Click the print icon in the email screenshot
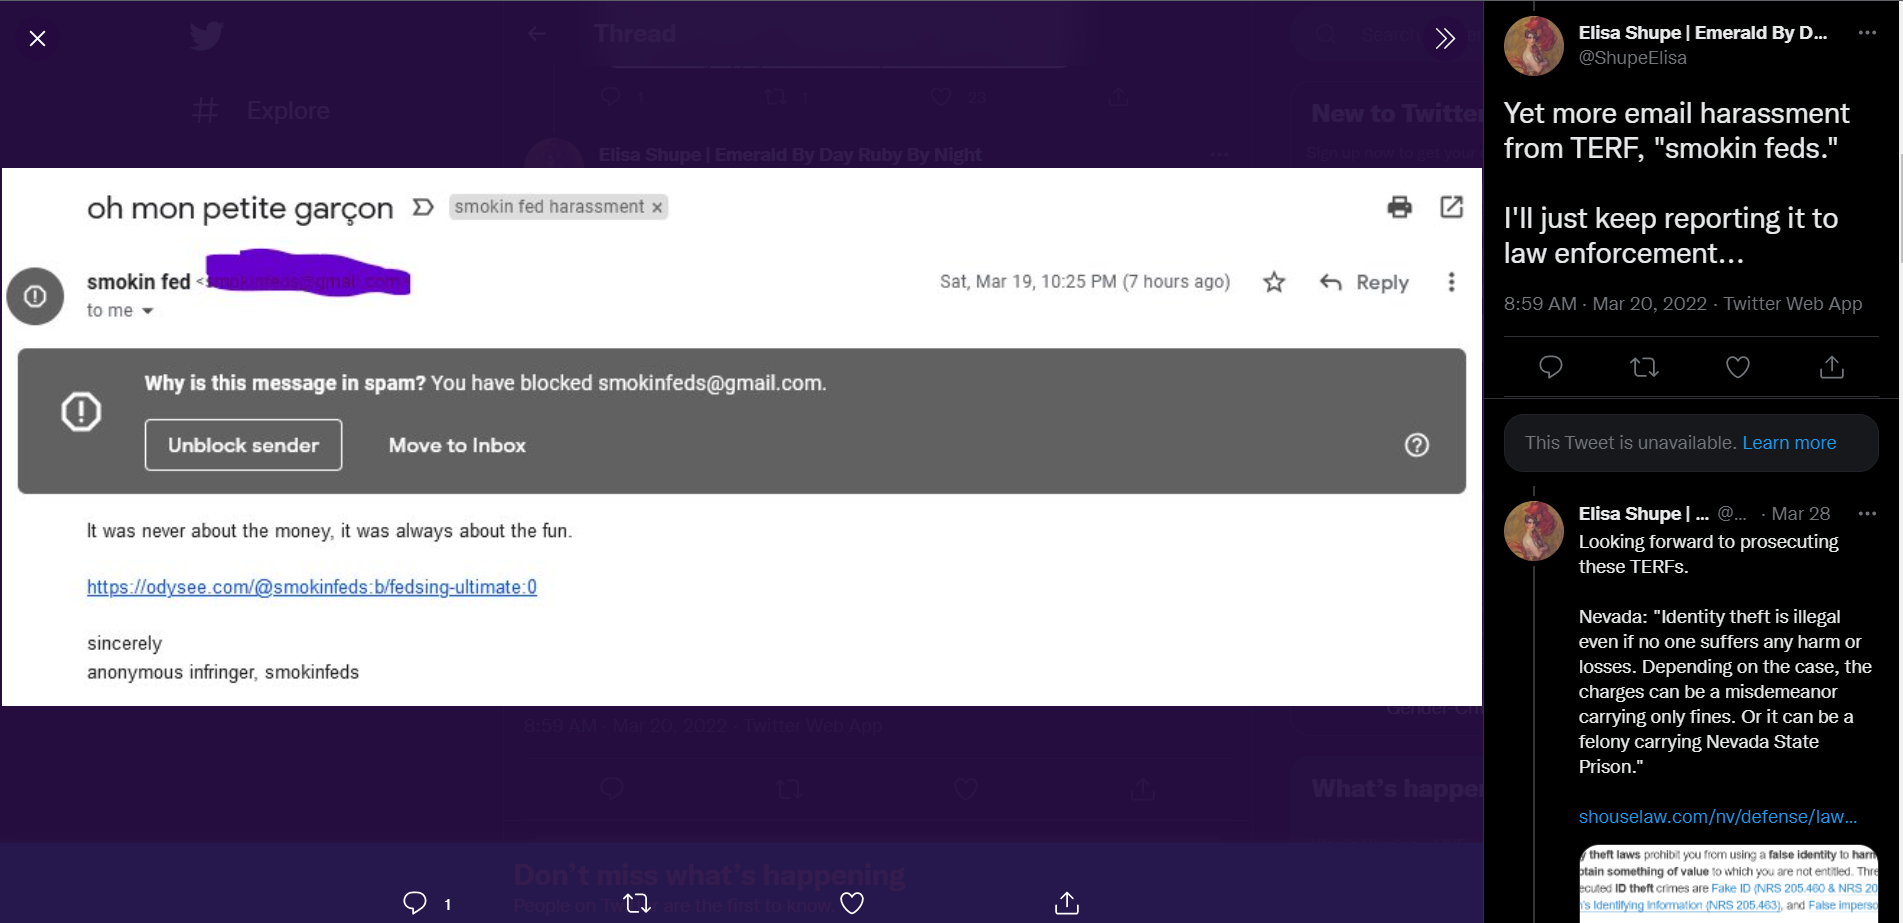 tap(1400, 207)
